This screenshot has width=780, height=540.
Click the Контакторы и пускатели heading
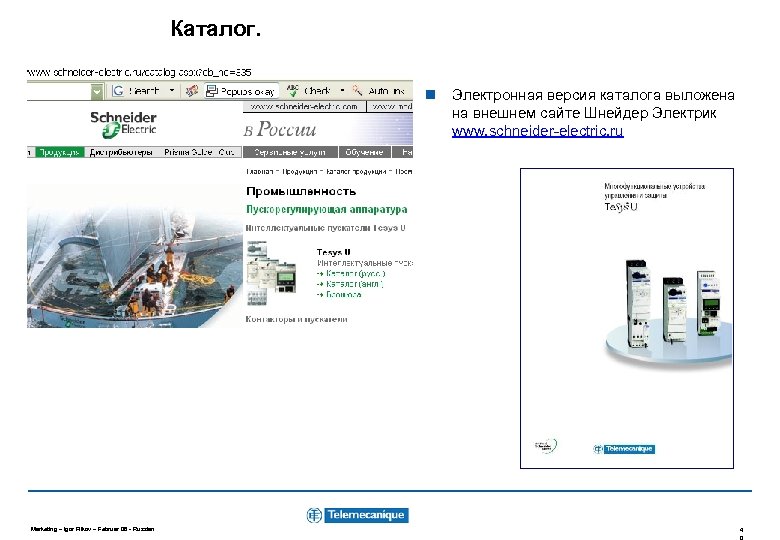click(x=296, y=319)
